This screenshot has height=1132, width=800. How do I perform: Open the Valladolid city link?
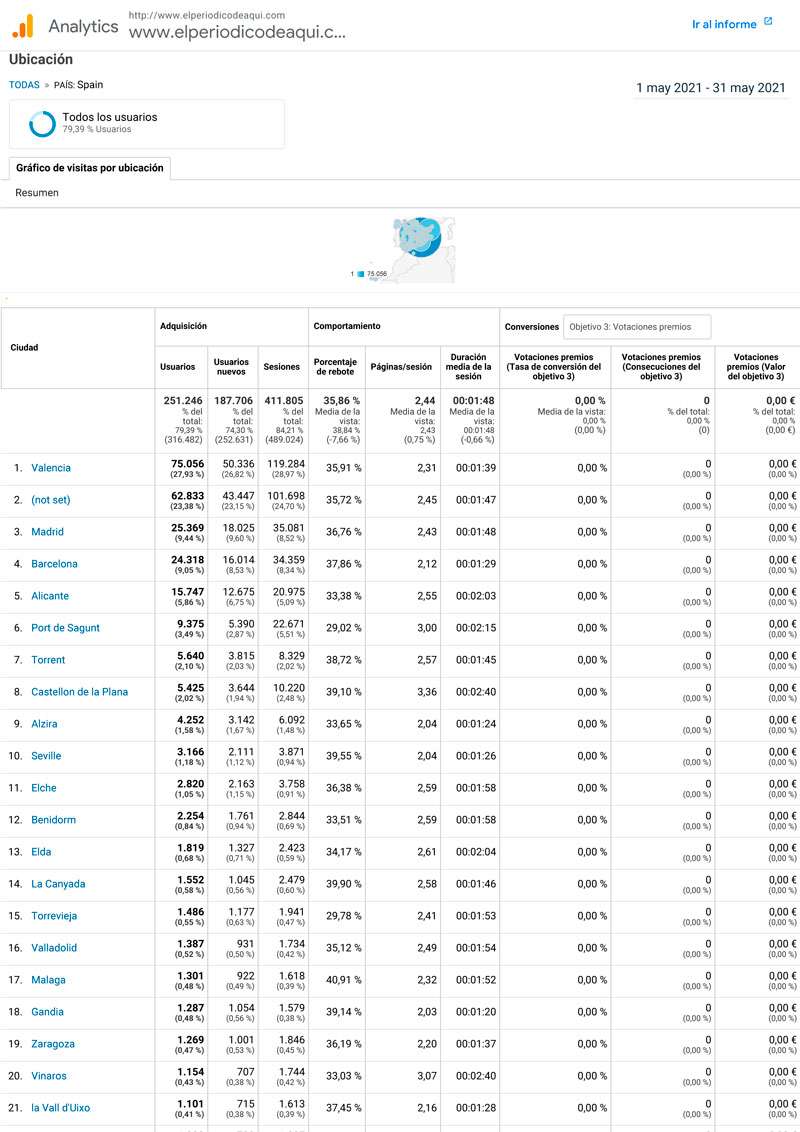[53, 948]
